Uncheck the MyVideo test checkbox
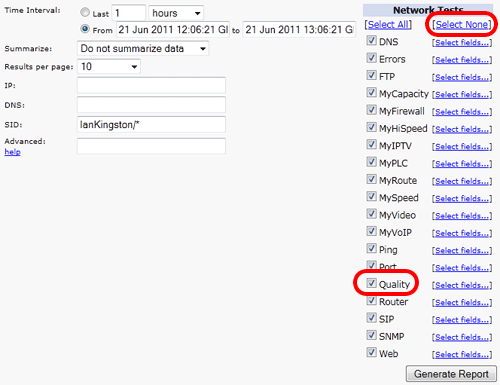500x385 pixels. 371,214
